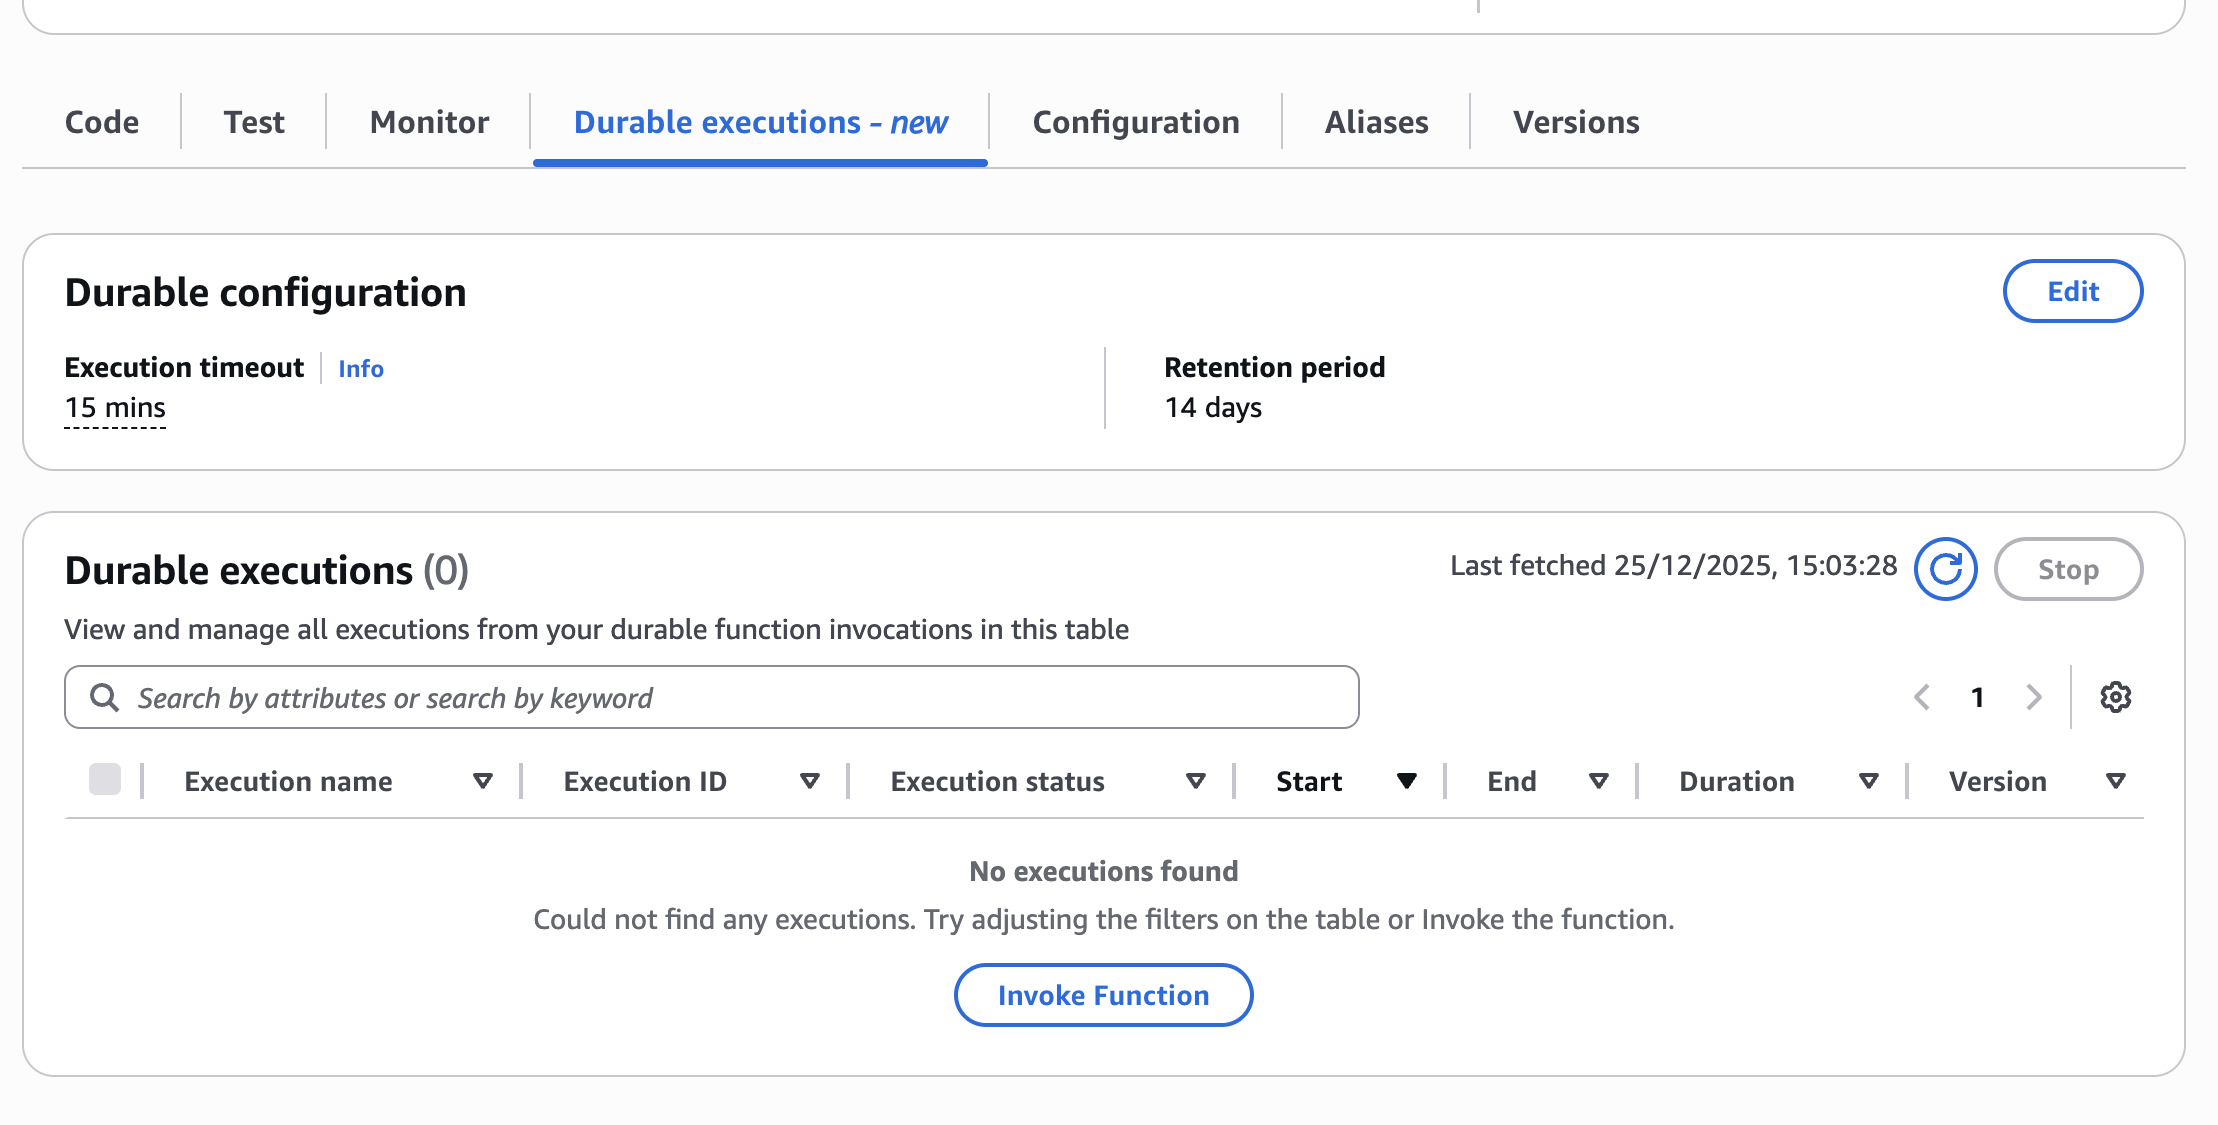Open sort options for Start column
The width and height of the screenshot is (2218, 1125).
click(x=1407, y=780)
